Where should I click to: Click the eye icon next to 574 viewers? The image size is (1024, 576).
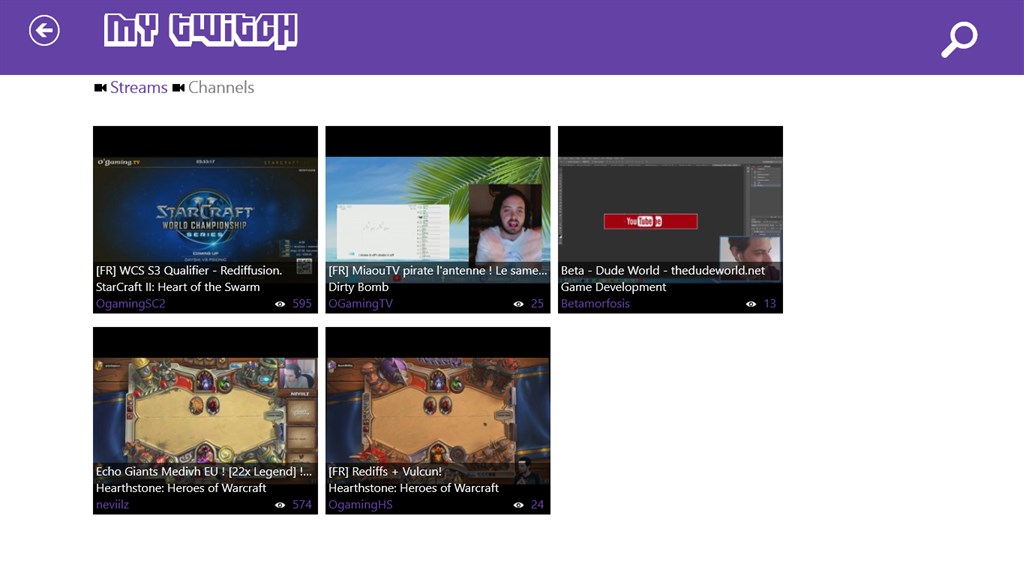click(x=280, y=505)
